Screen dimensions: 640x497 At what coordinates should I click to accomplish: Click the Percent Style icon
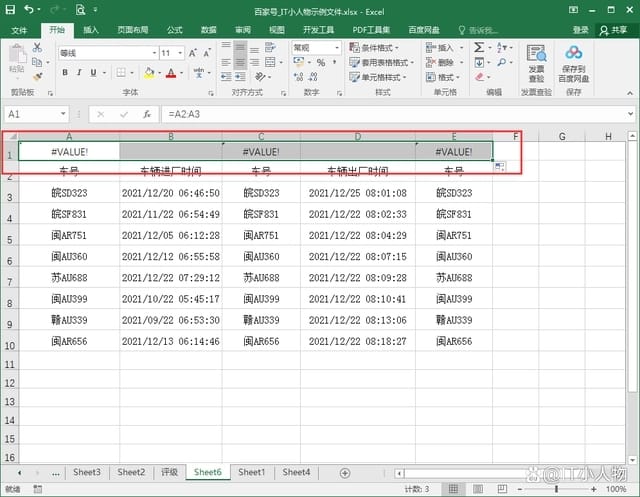[x=321, y=62]
